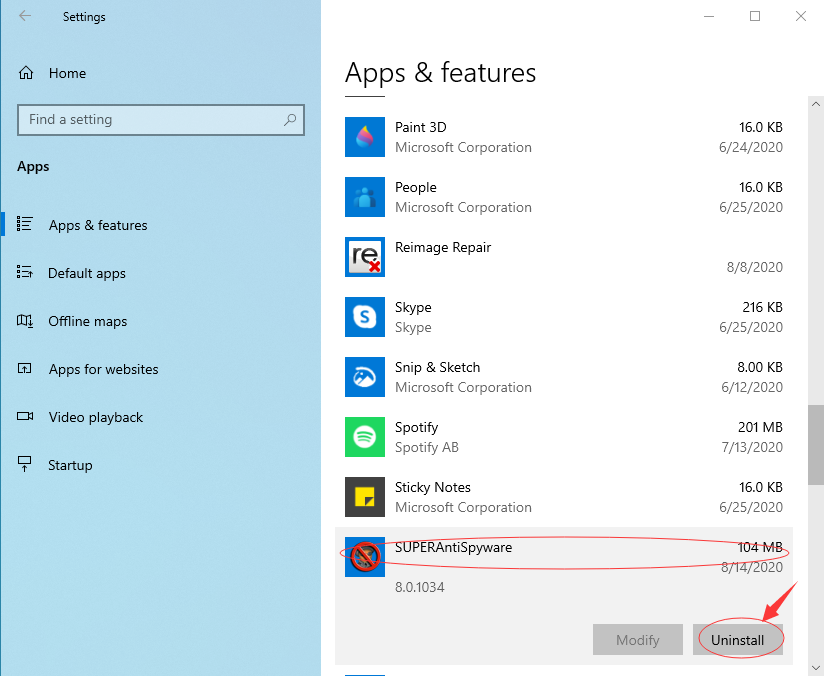The image size is (824, 676).
Task: Maximize the Settings window
Action: 755,16
